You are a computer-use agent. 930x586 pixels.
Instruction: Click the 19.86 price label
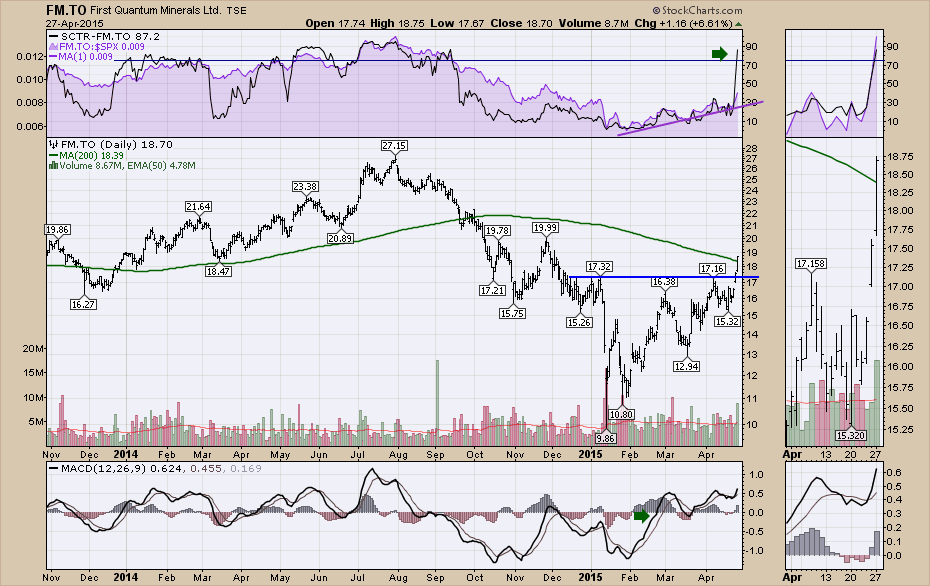pos(58,230)
